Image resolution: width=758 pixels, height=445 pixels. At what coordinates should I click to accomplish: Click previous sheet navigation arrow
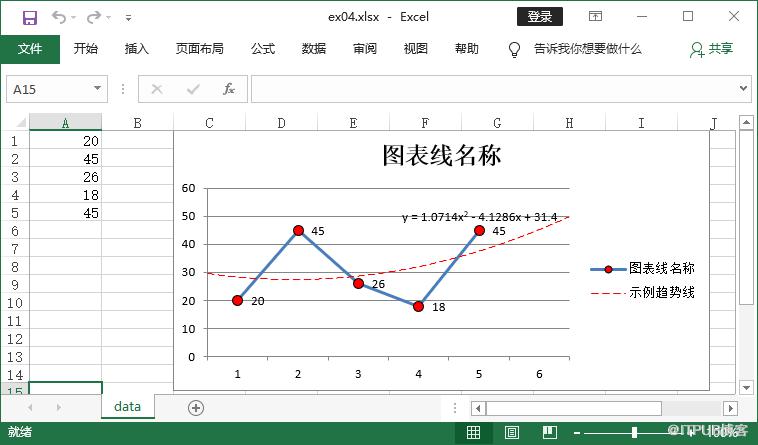30,407
